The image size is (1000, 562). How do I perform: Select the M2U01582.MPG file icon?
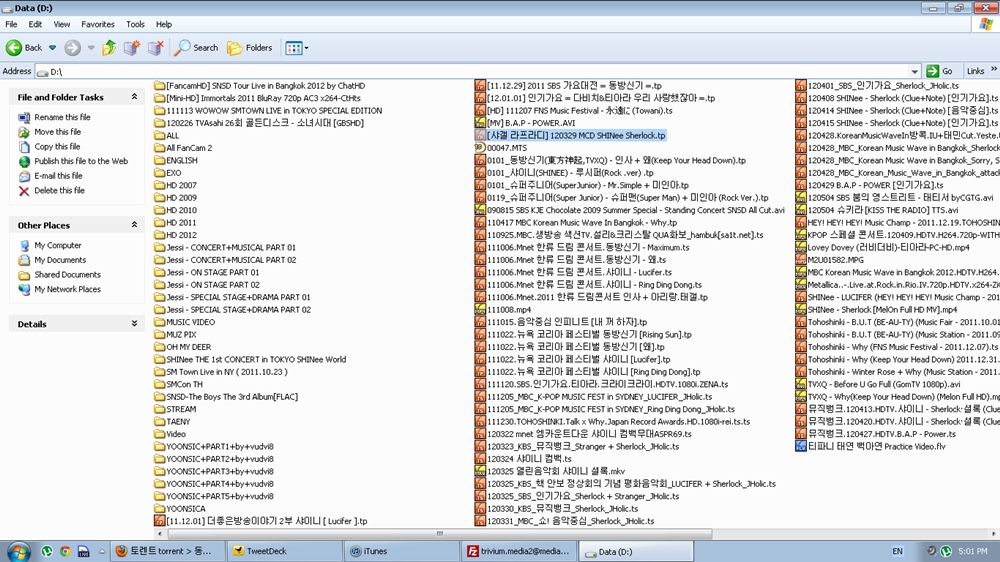800,260
